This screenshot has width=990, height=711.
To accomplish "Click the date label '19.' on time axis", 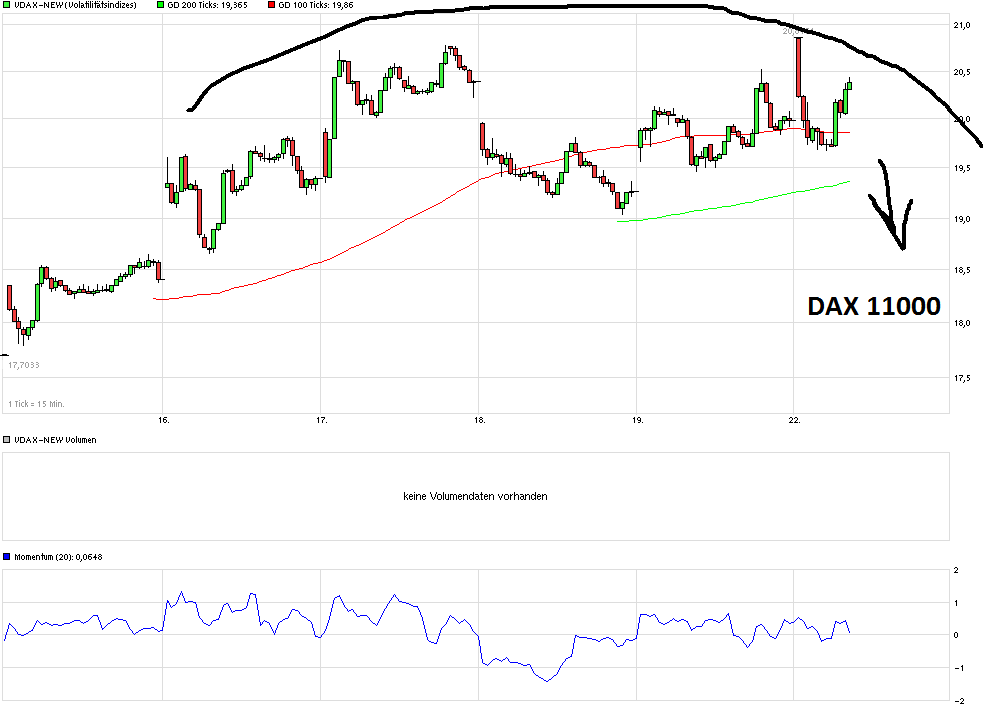I will click(637, 420).
